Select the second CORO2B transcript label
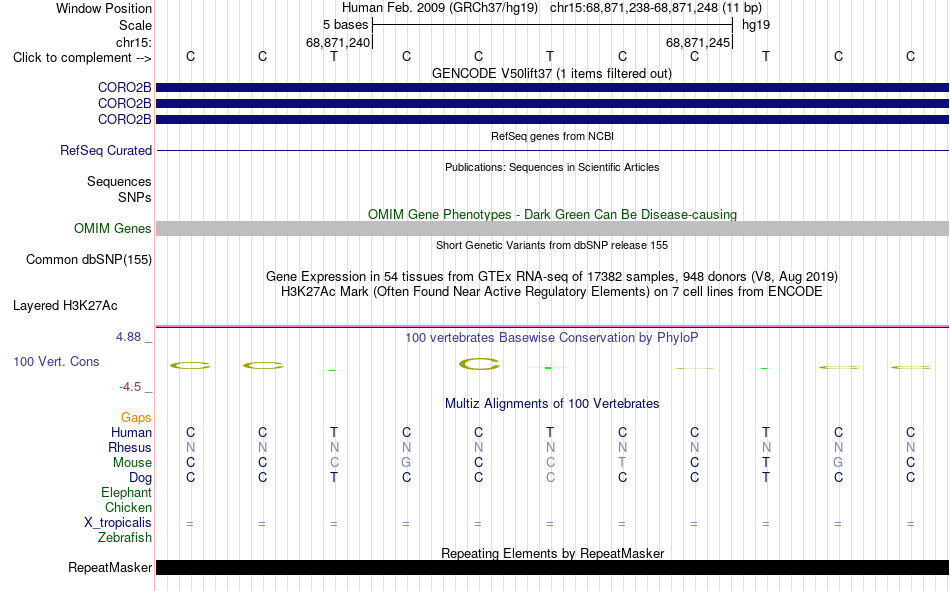Image resolution: width=950 pixels, height=591 pixels. coord(124,104)
